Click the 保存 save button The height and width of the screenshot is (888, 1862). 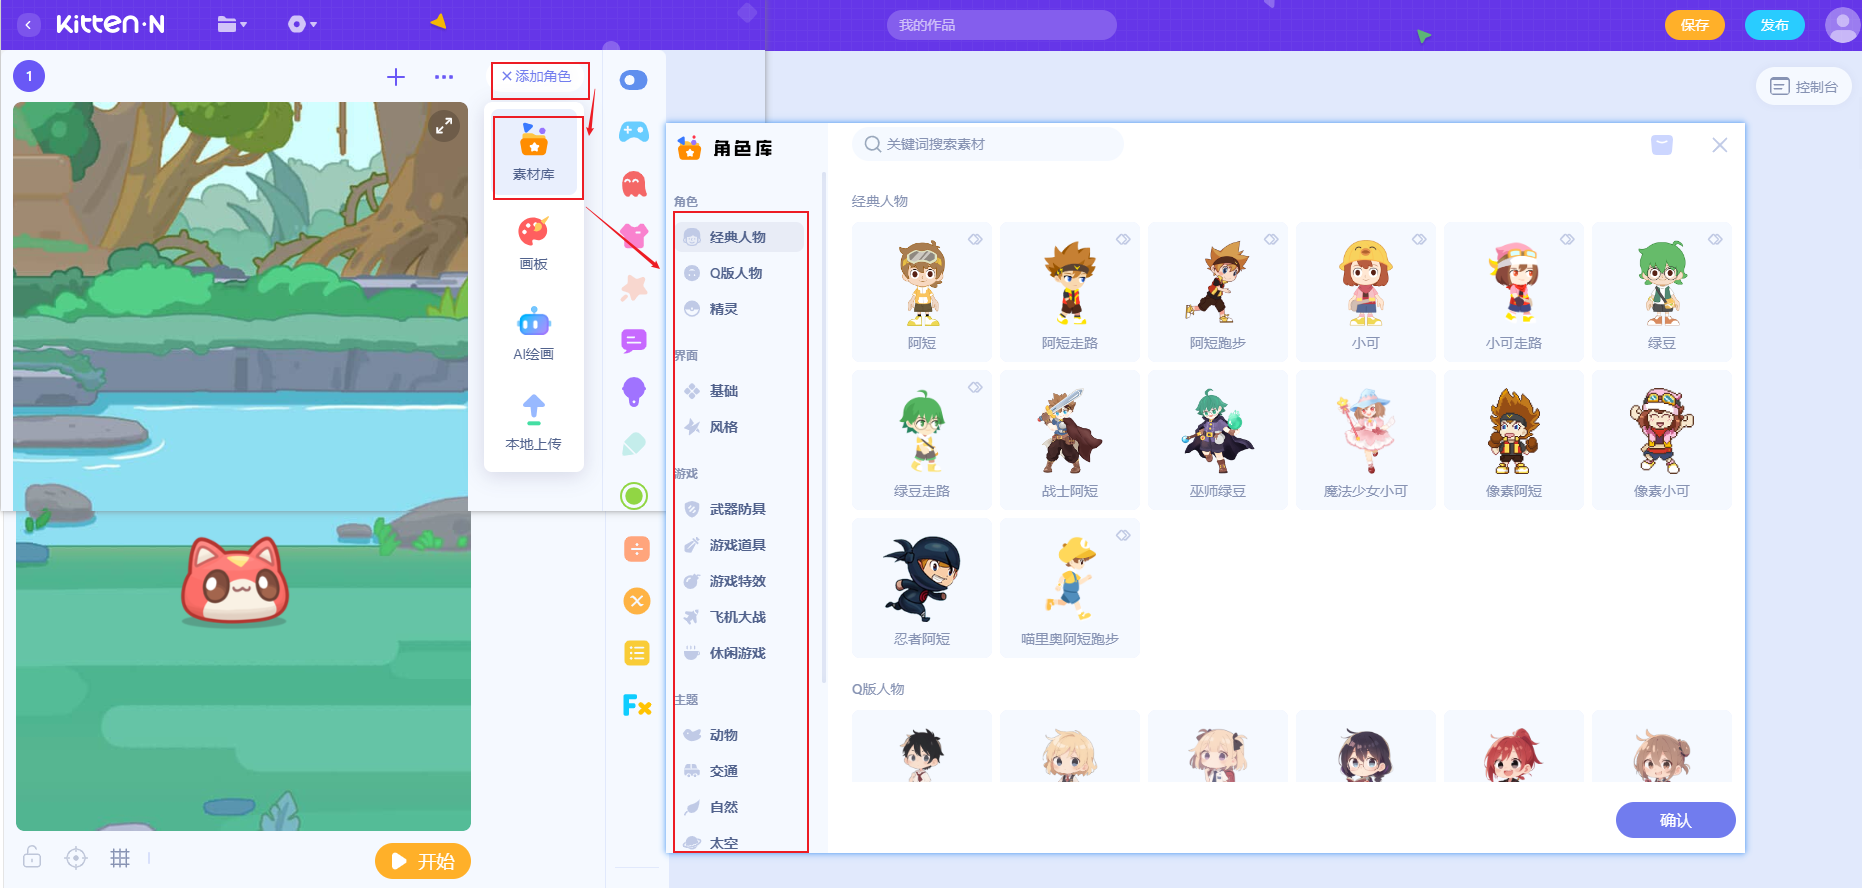1694,25
